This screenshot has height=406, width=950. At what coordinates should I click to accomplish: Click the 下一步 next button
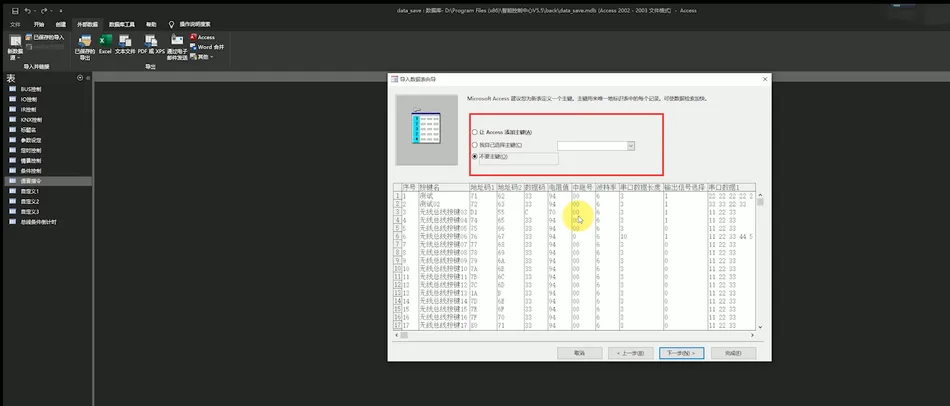tap(682, 353)
